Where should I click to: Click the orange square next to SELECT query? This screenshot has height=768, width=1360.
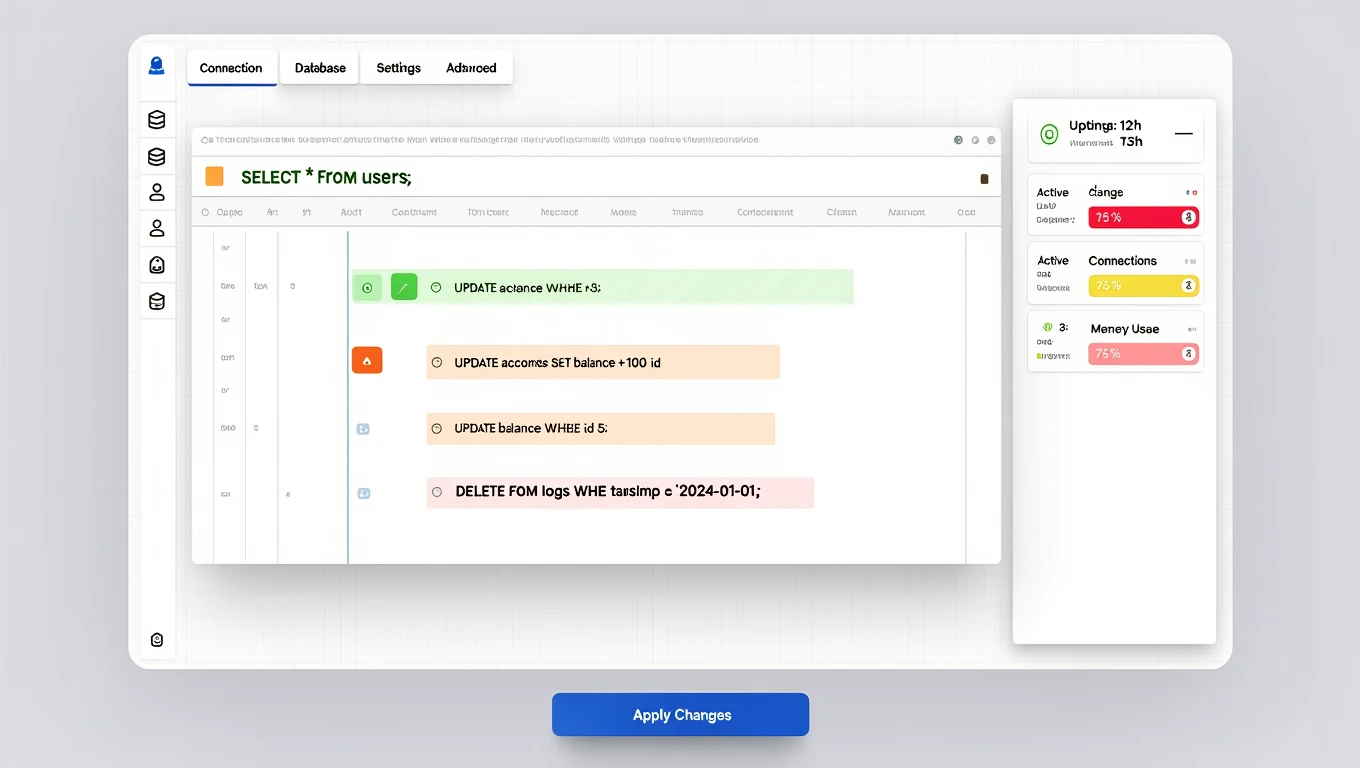[214, 177]
